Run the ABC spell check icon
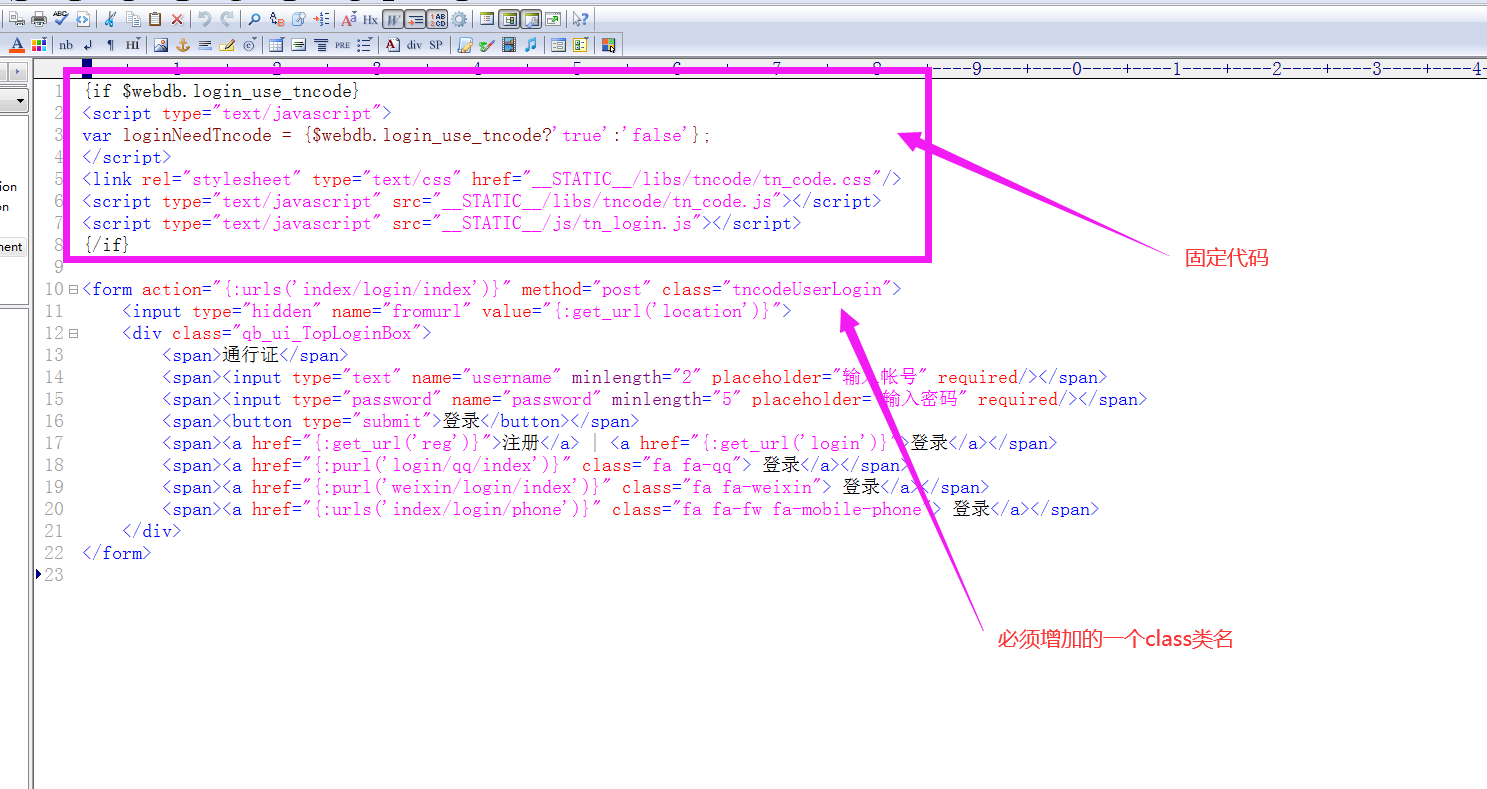This screenshot has height=789, width=1487. [61, 19]
